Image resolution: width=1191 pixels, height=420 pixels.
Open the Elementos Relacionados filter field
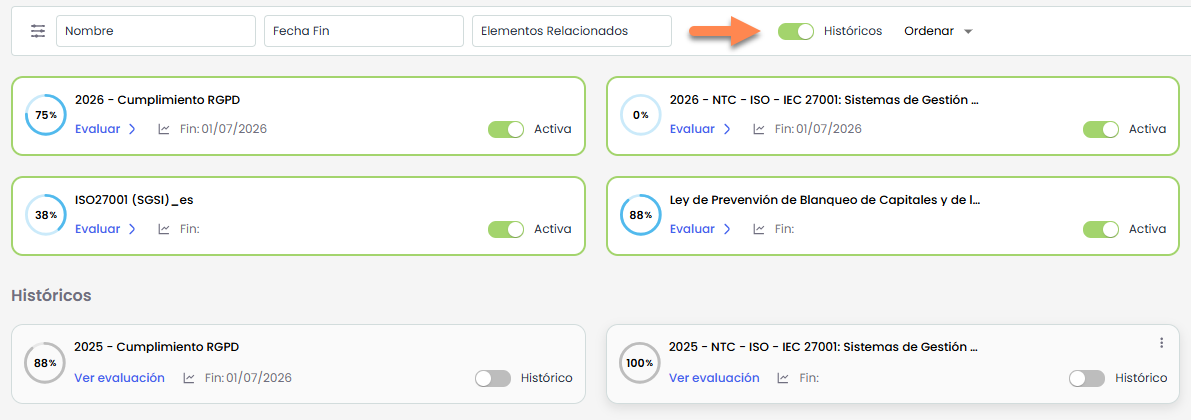coord(571,31)
